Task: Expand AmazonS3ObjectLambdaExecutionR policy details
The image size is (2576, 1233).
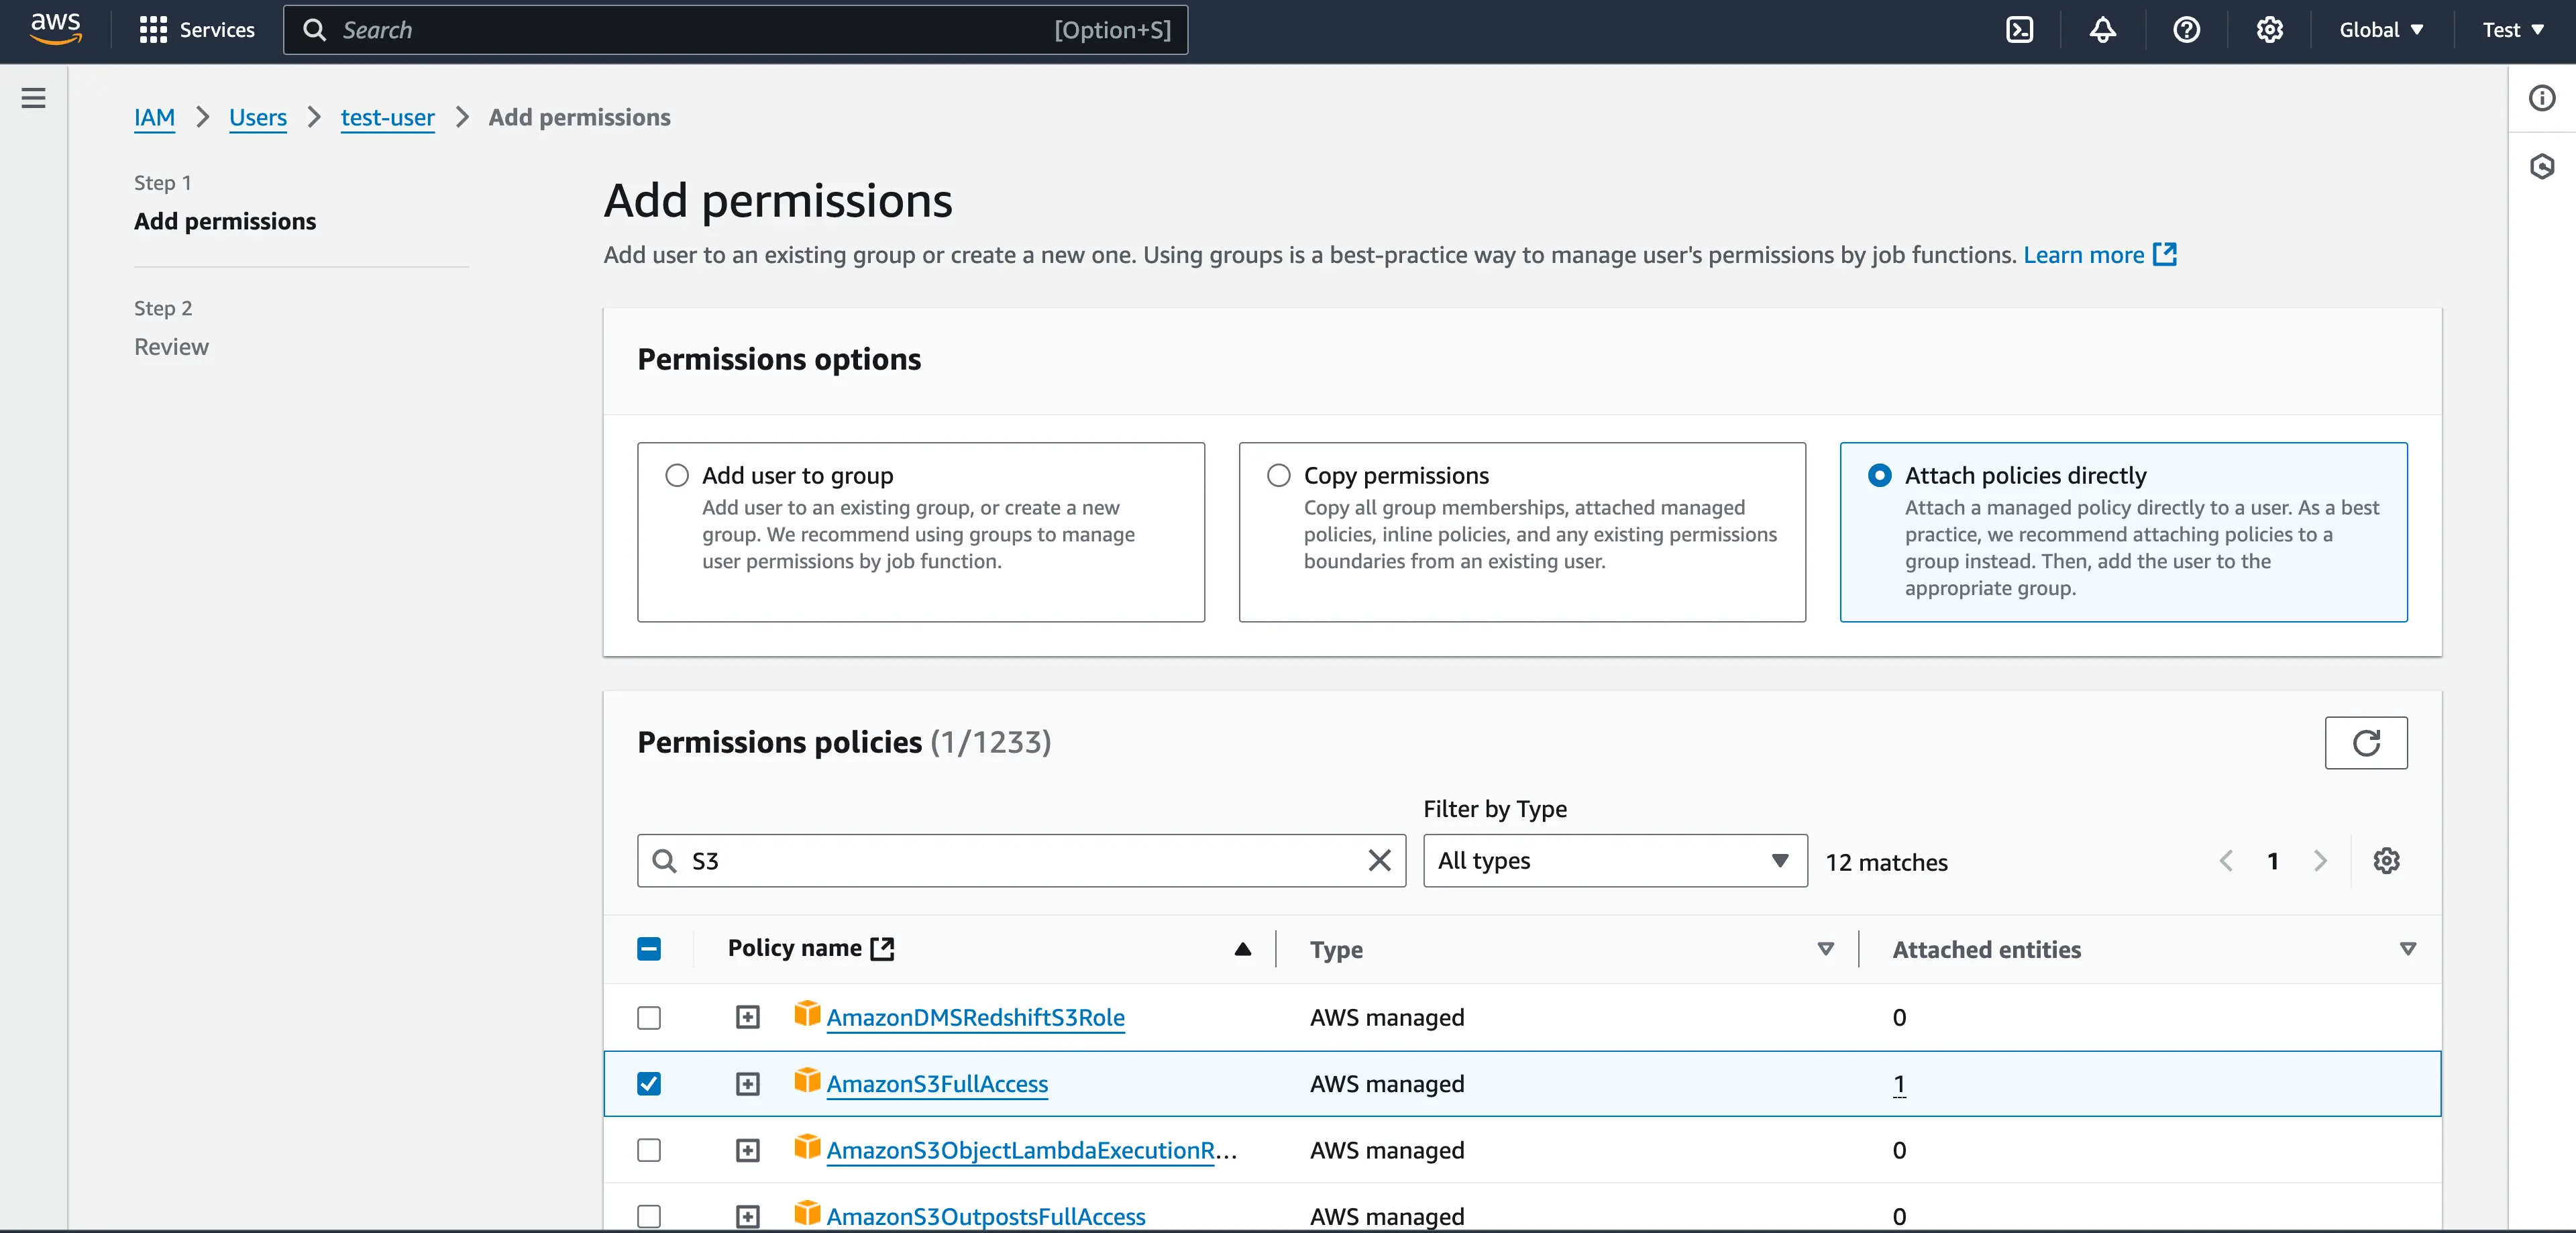Action: 747,1150
